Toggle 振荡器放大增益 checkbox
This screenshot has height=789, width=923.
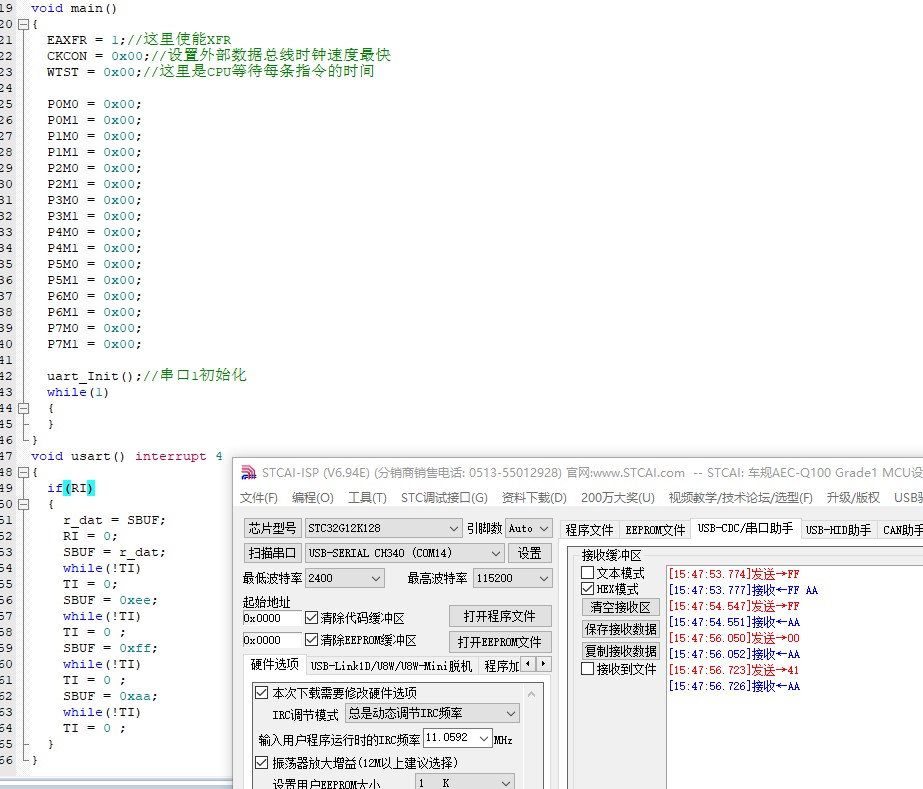pyautogui.click(x=261, y=763)
